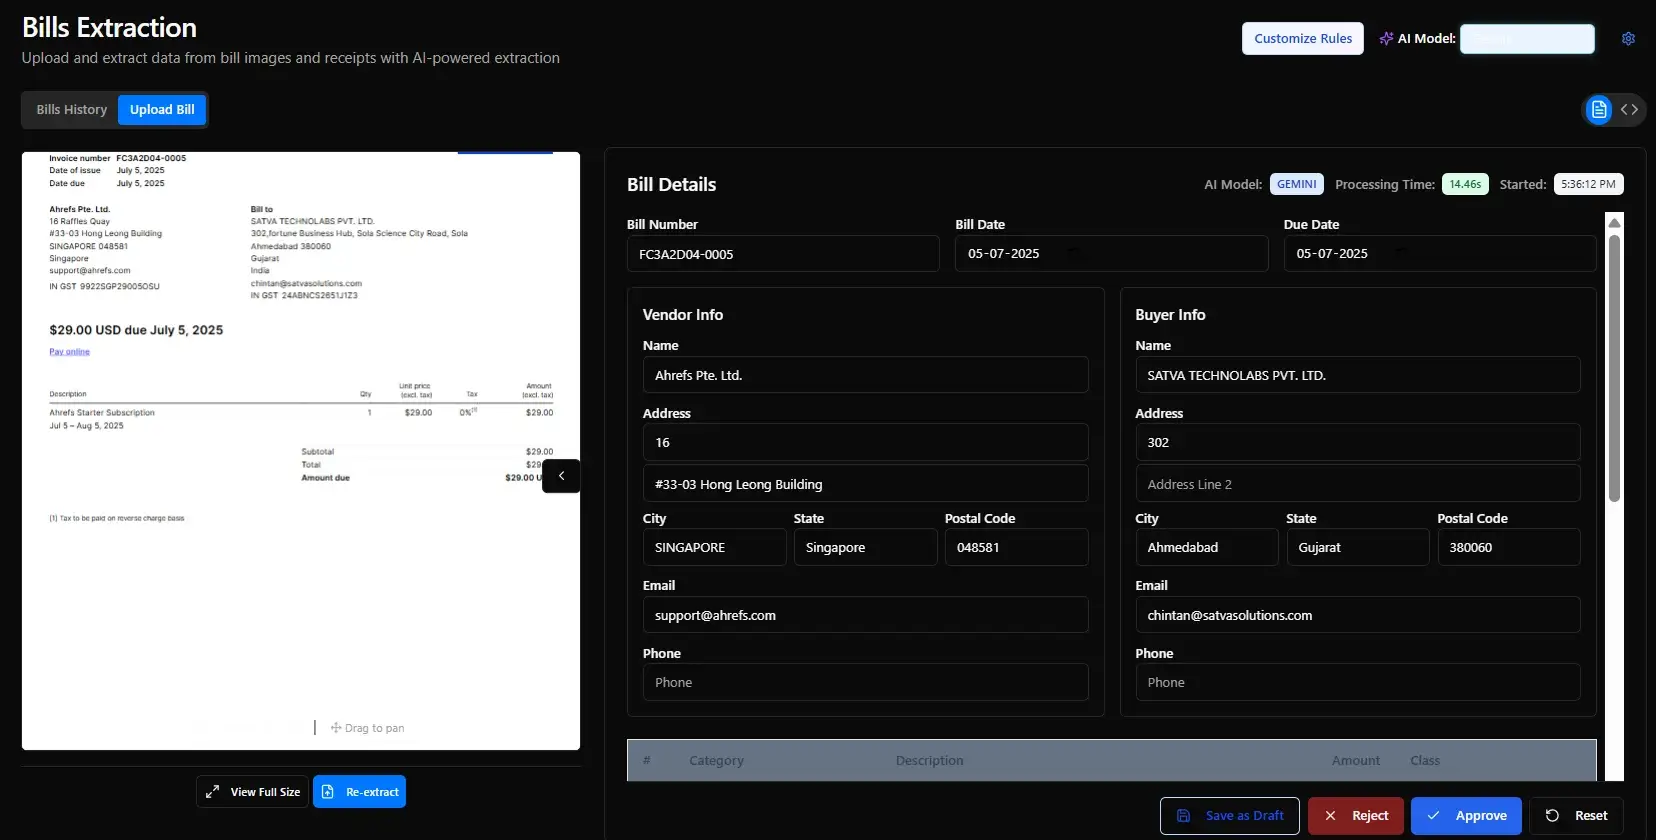Open the Bills History tab
Screen dimensions: 1656x840
click(x=71, y=110)
